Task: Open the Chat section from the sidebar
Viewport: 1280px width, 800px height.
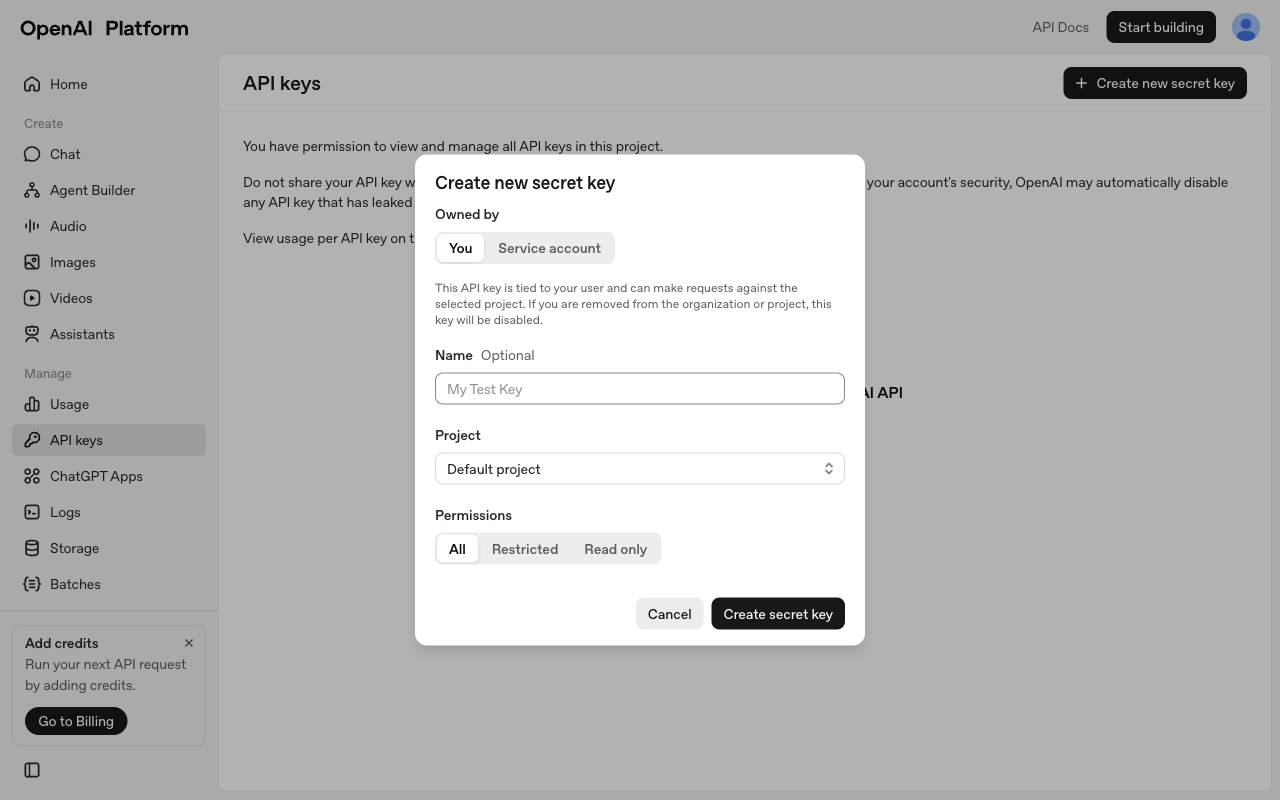Action: (x=64, y=154)
